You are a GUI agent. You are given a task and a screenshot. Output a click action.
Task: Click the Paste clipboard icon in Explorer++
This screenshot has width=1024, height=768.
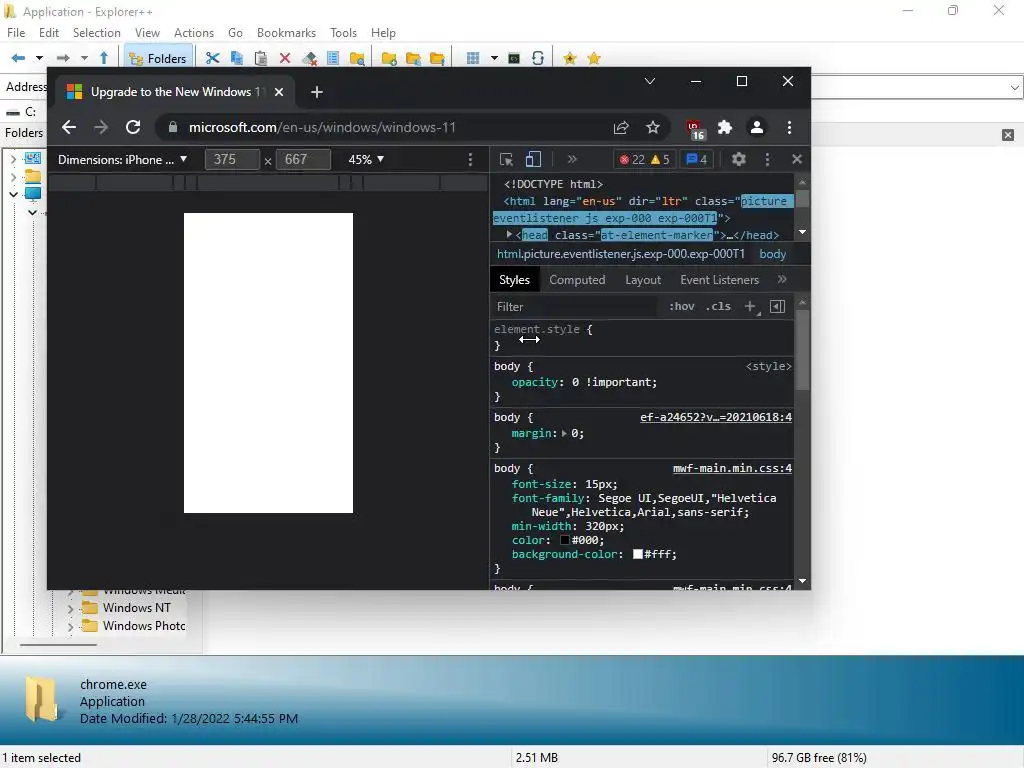coord(261,58)
